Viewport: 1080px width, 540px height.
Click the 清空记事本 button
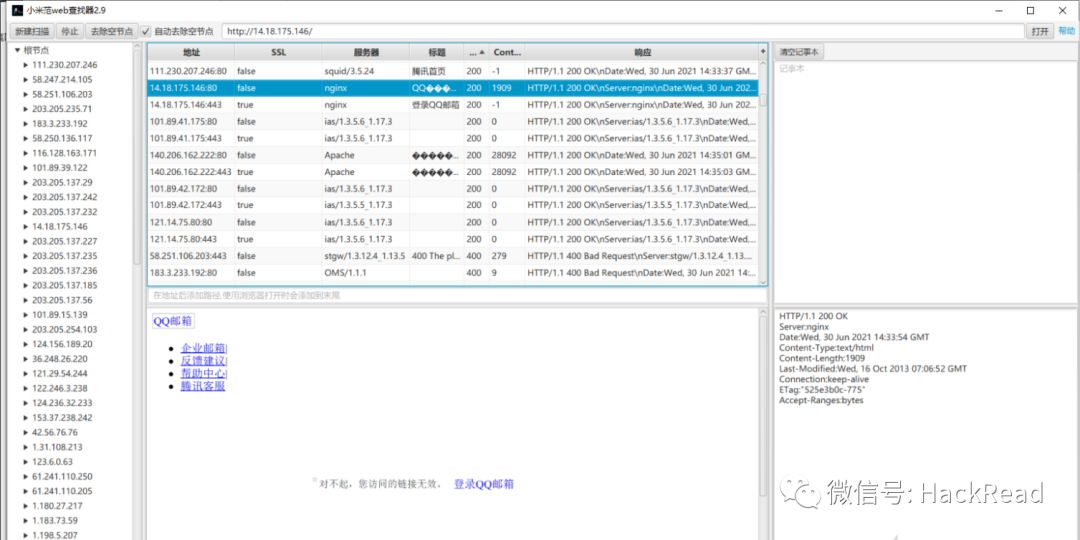[799, 52]
